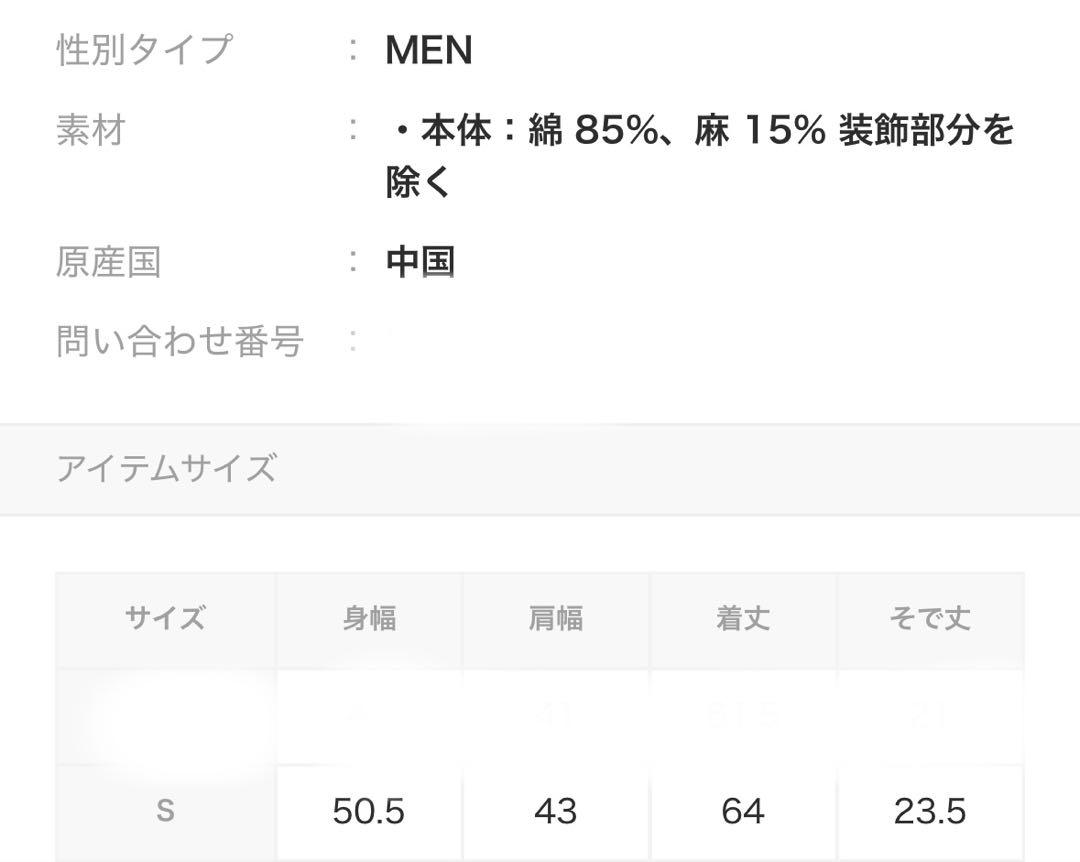
Task: Click the 着丈 column header
Action: coord(743,619)
